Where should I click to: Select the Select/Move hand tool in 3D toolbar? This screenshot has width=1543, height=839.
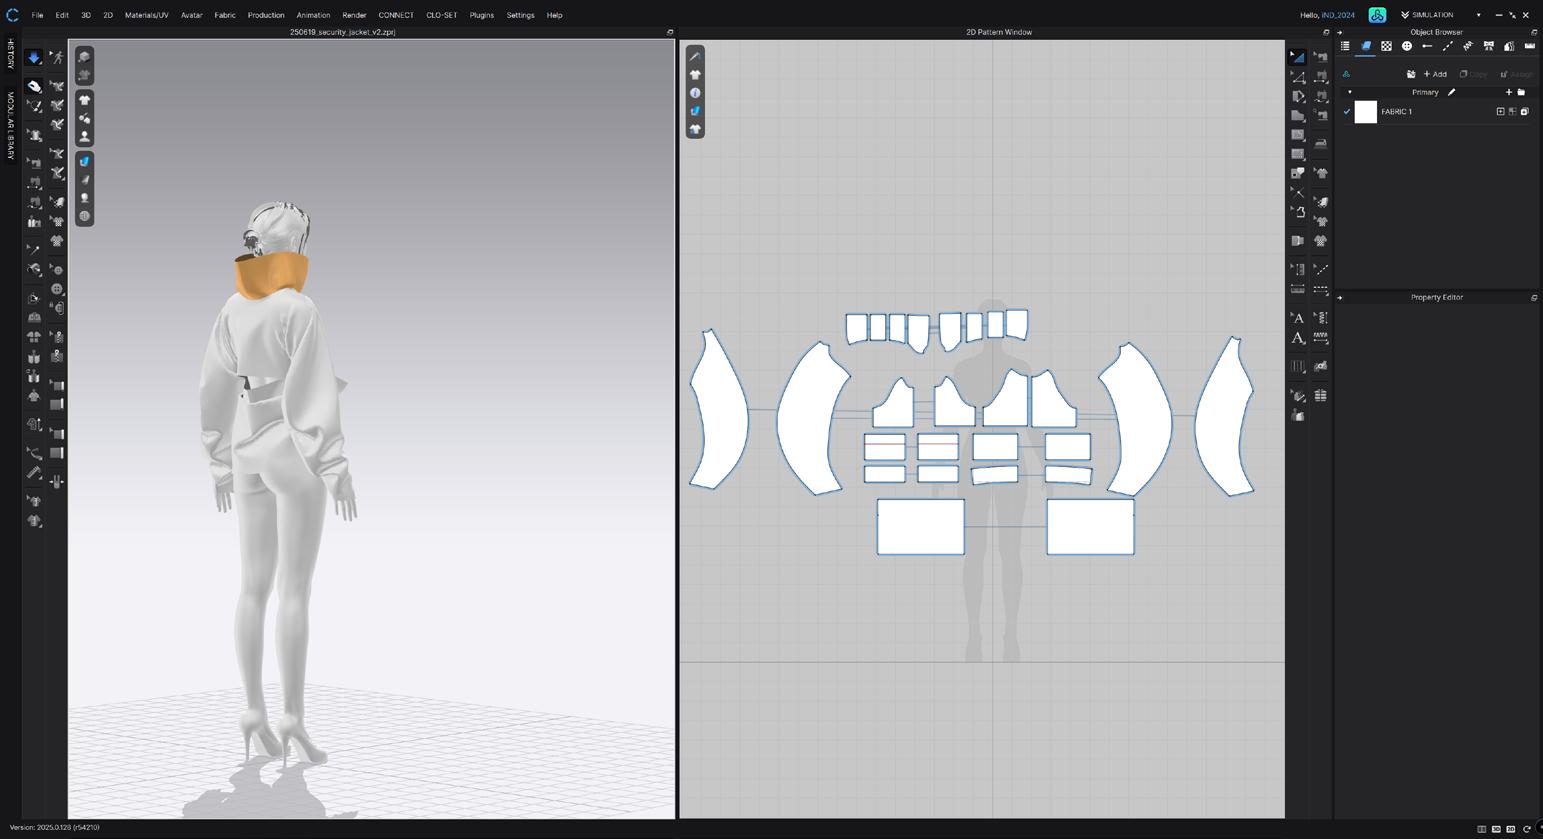pos(34,86)
